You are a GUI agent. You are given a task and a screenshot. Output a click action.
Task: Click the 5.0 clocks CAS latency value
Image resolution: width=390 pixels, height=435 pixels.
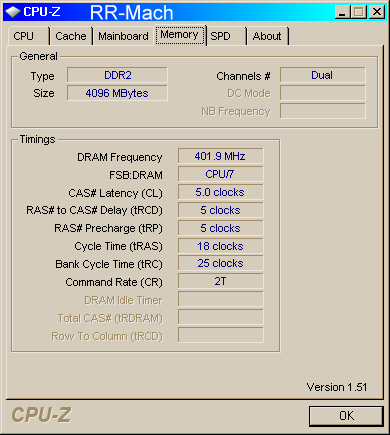(x=220, y=192)
